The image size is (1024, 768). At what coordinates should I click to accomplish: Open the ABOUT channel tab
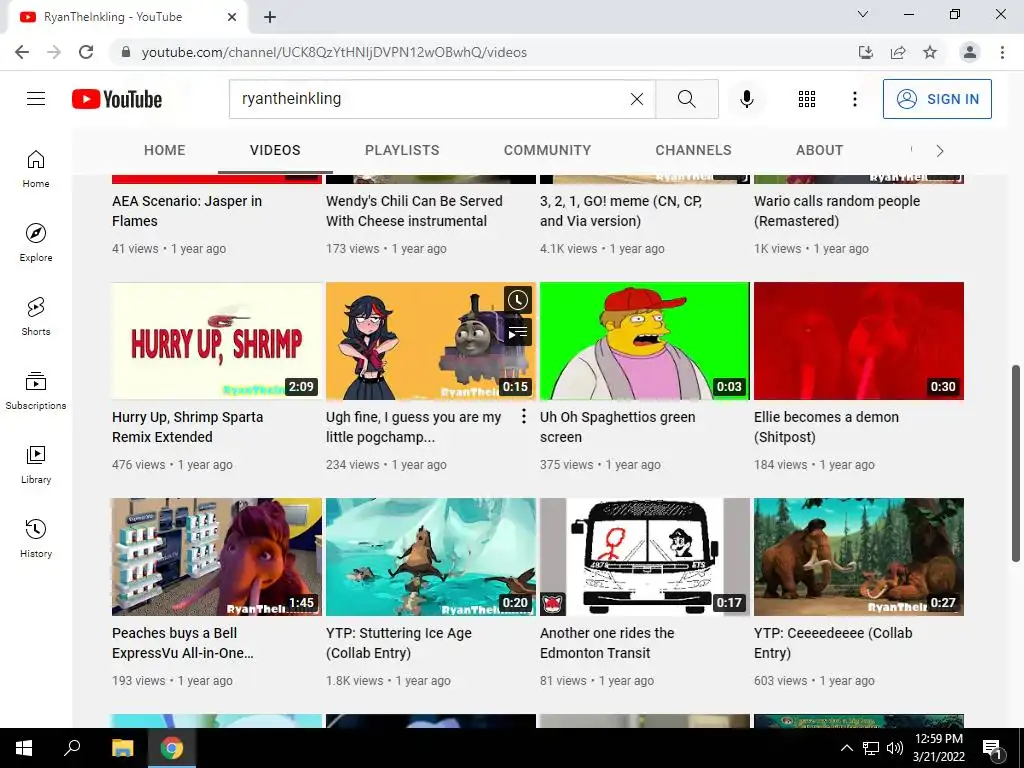tap(820, 150)
